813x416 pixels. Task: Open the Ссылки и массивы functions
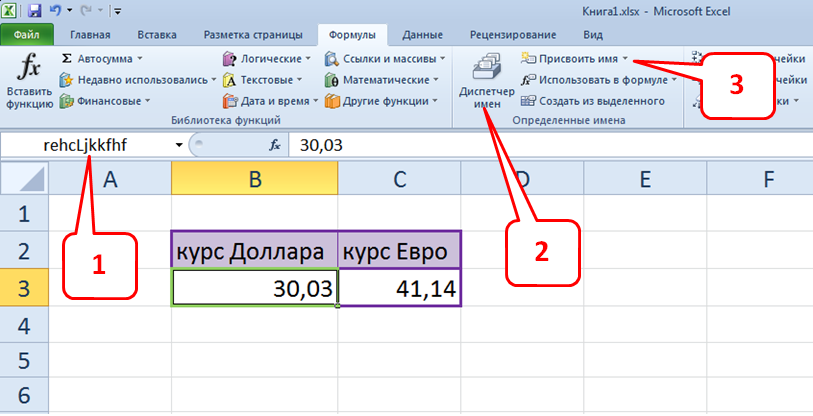382,59
